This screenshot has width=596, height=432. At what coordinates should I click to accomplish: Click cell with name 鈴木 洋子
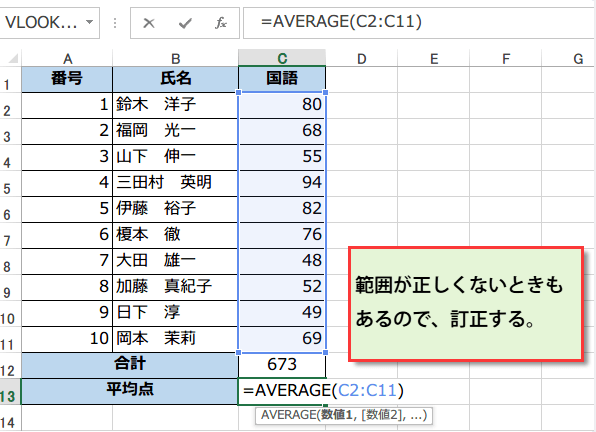pyautogui.click(x=175, y=105)
